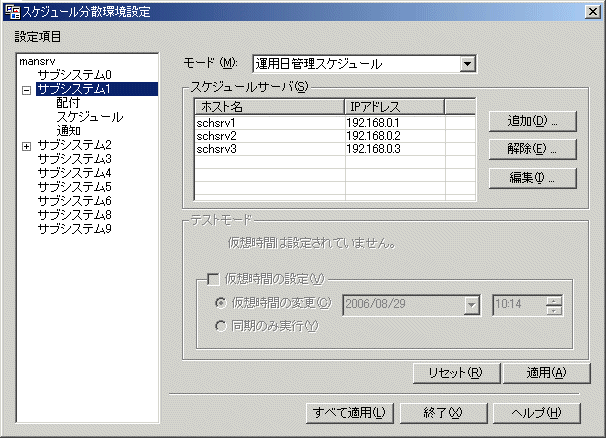Screen dimensions: 606x438
Task: Select 通知 tree item
Action: (68, 131)
